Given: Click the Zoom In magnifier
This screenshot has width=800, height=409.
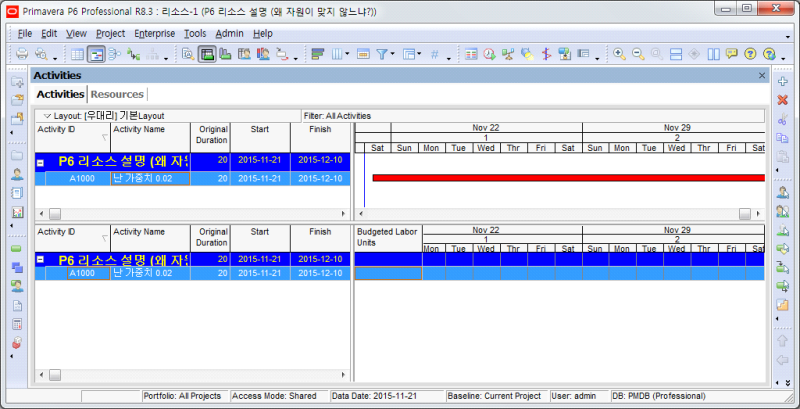Looking at the screenshot, I should 619,54.
